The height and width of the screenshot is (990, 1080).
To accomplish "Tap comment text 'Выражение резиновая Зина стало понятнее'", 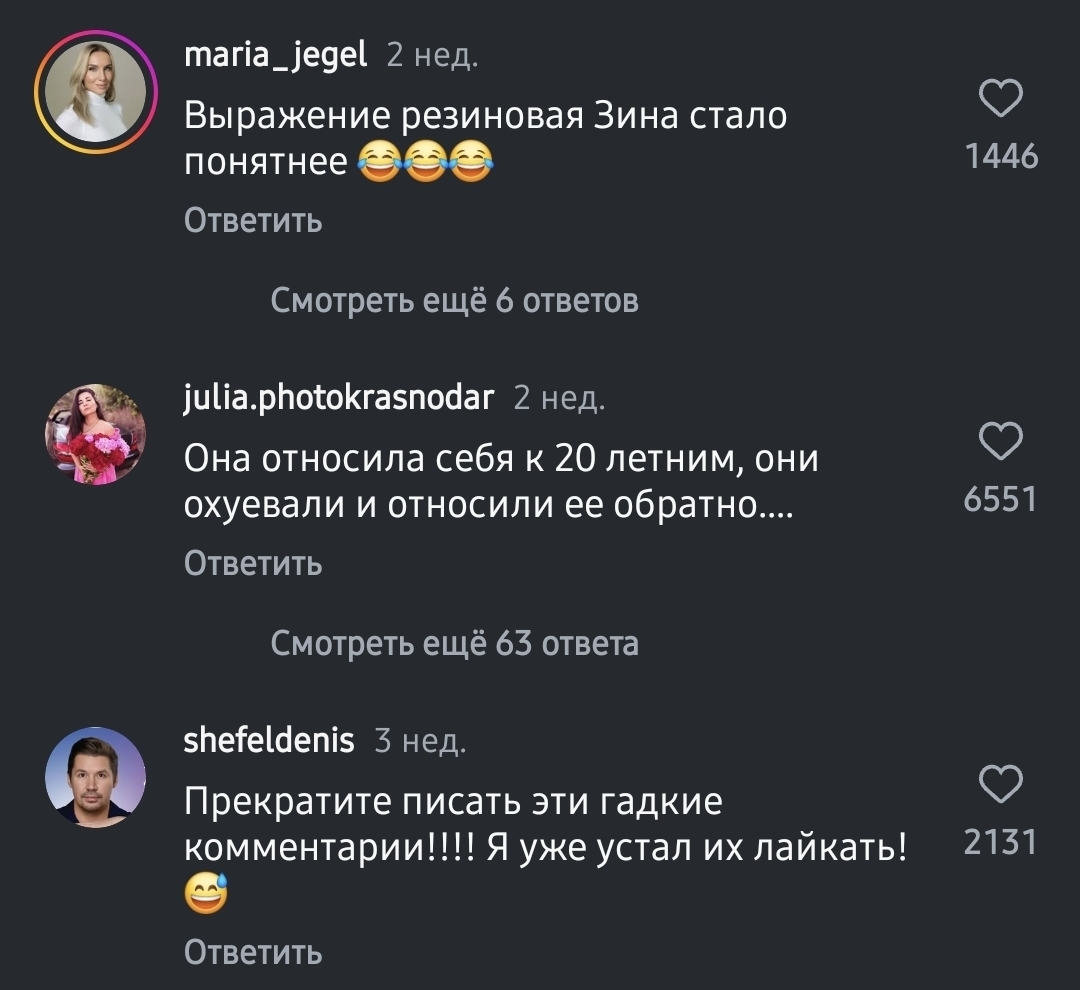I will [x=486, y=139].
